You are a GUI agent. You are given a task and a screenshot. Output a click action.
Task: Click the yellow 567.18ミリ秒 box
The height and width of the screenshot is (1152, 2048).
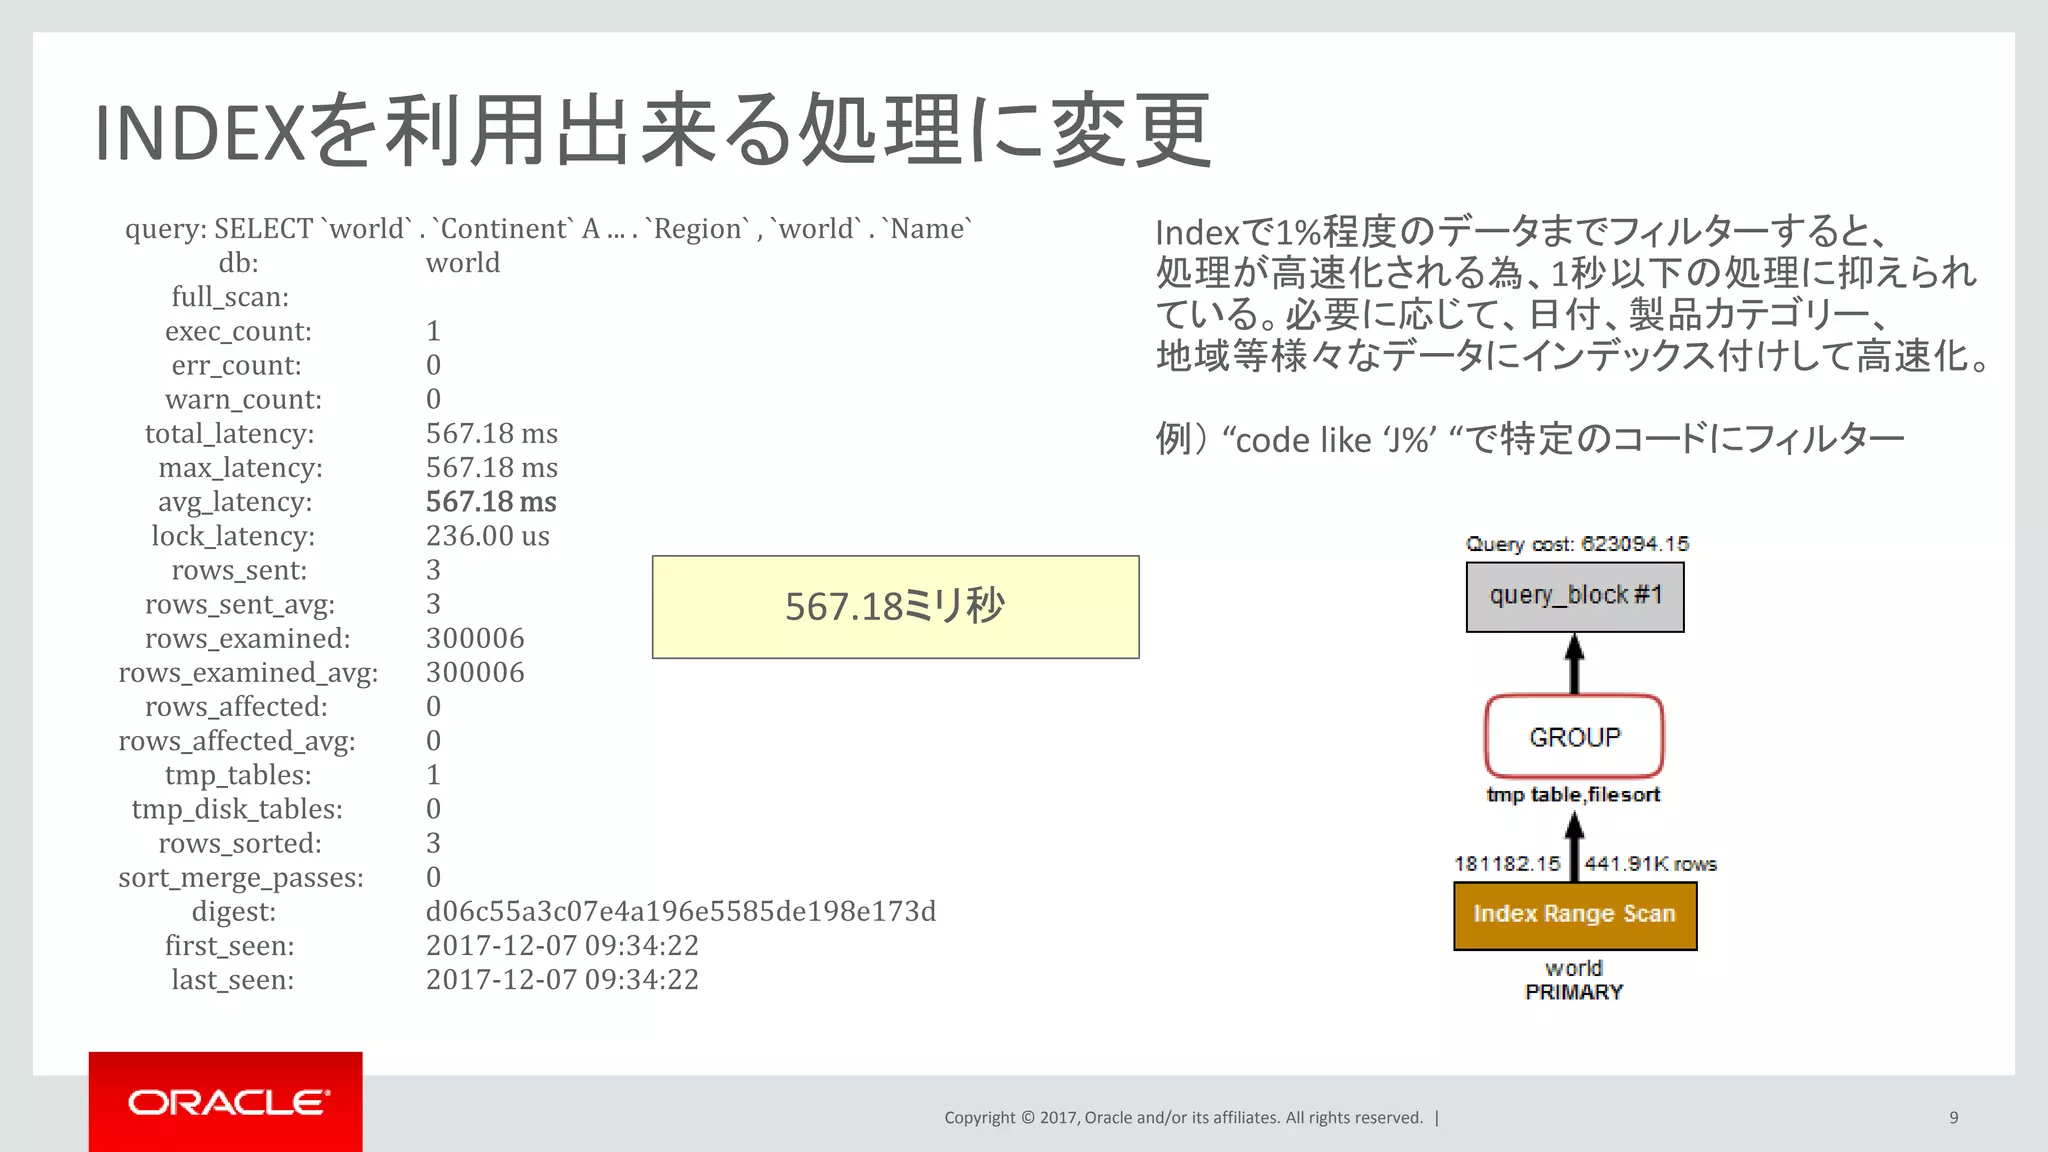coord(895,607)
